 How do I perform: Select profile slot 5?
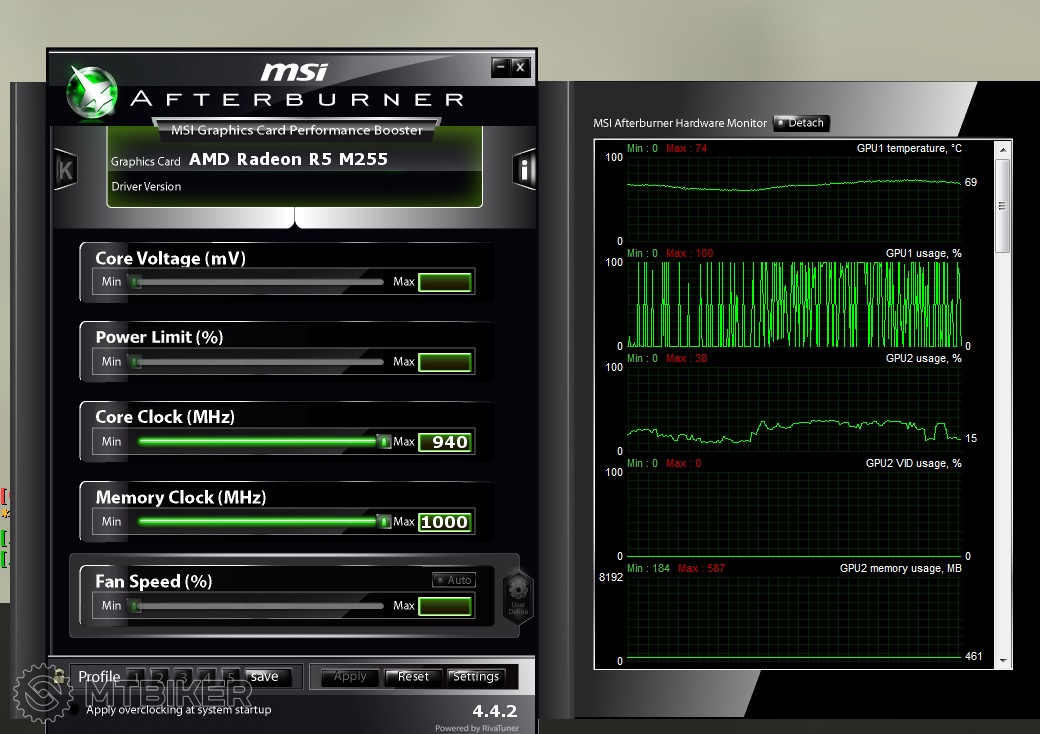[x=230, y=677]
